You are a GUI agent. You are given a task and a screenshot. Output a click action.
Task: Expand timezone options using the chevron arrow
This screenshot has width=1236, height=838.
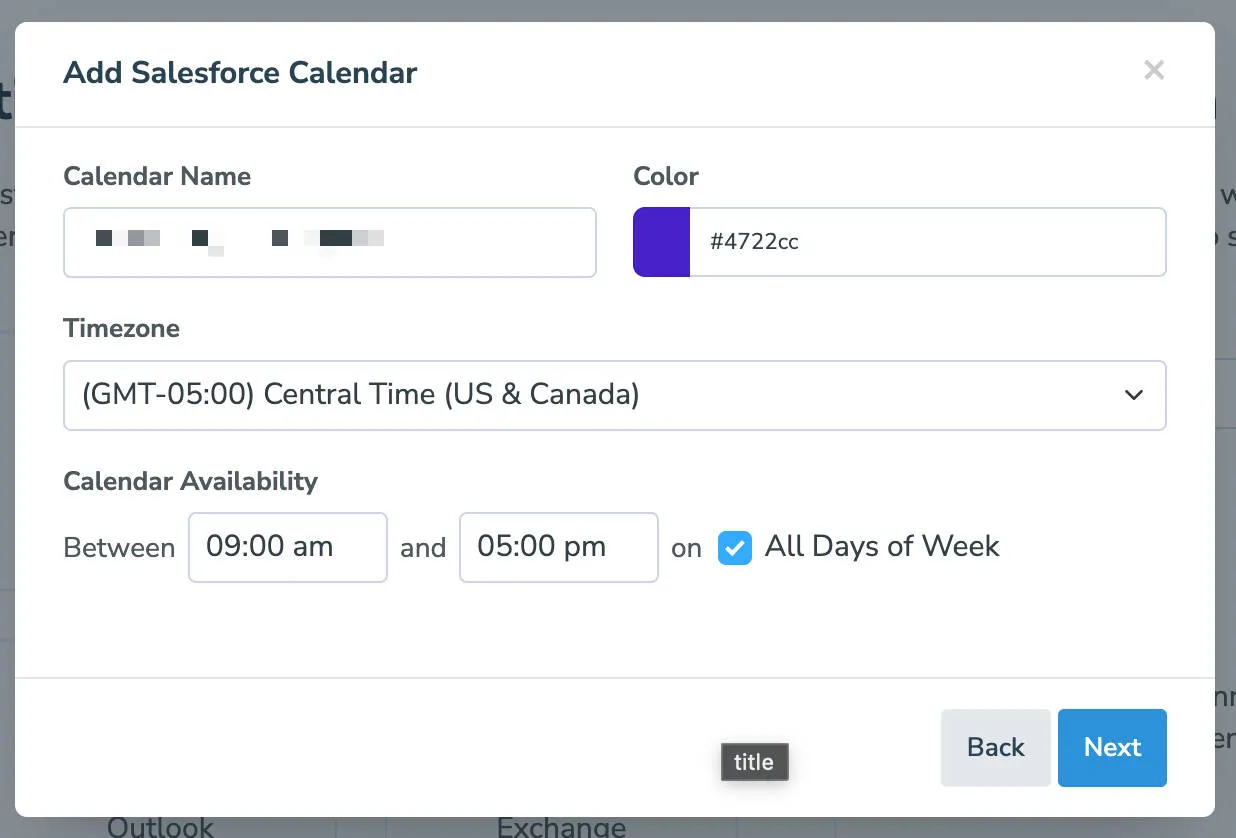pyautogui.click(x=1133, y=395)
